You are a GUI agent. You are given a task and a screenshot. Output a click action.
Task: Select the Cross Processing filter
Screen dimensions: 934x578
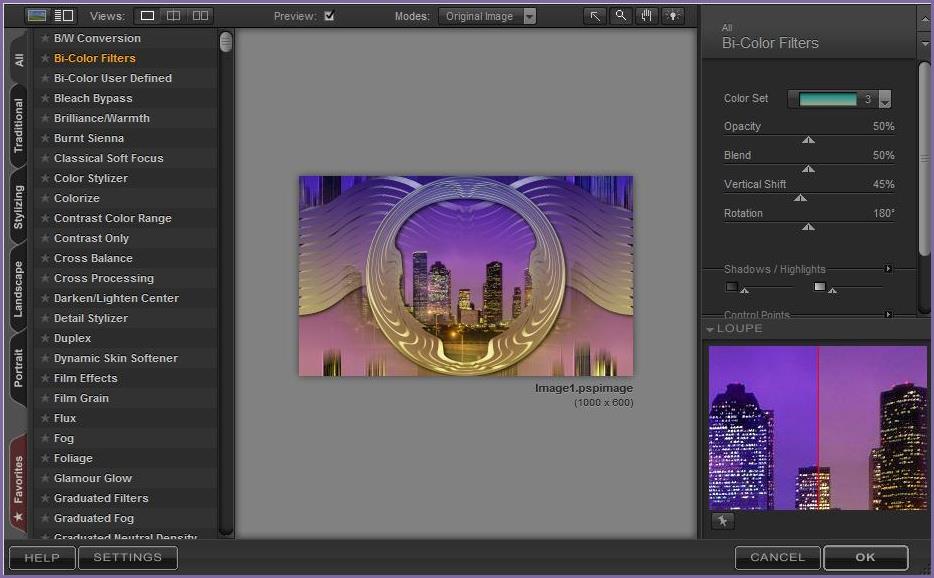pyautogui.click(x=104, y=278)
